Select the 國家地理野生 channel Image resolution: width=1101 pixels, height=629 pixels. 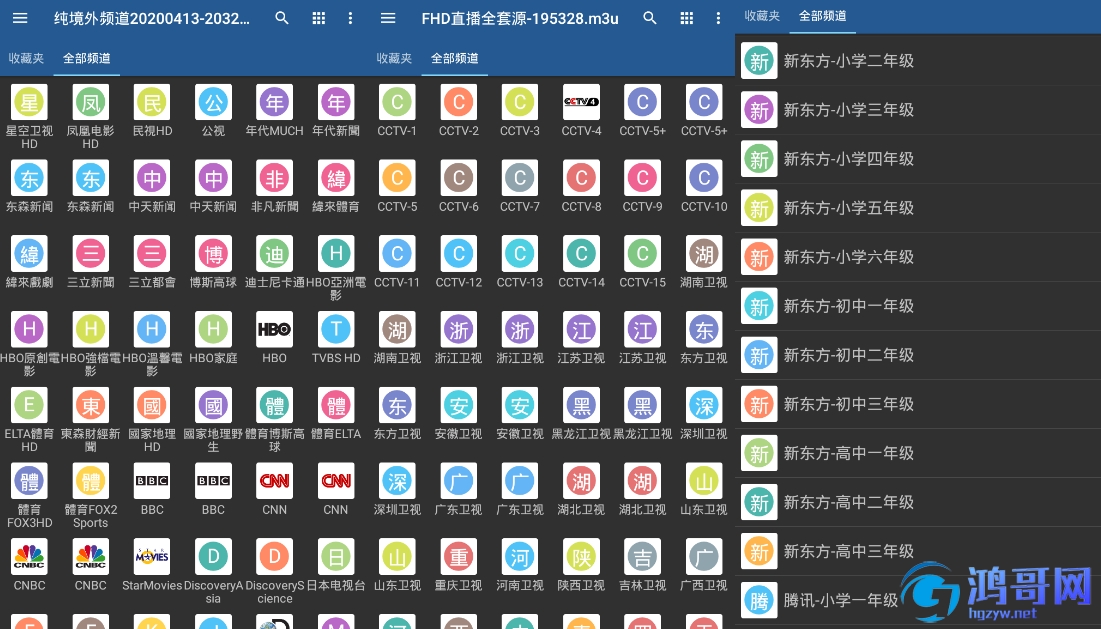click(x=213, y=420)
